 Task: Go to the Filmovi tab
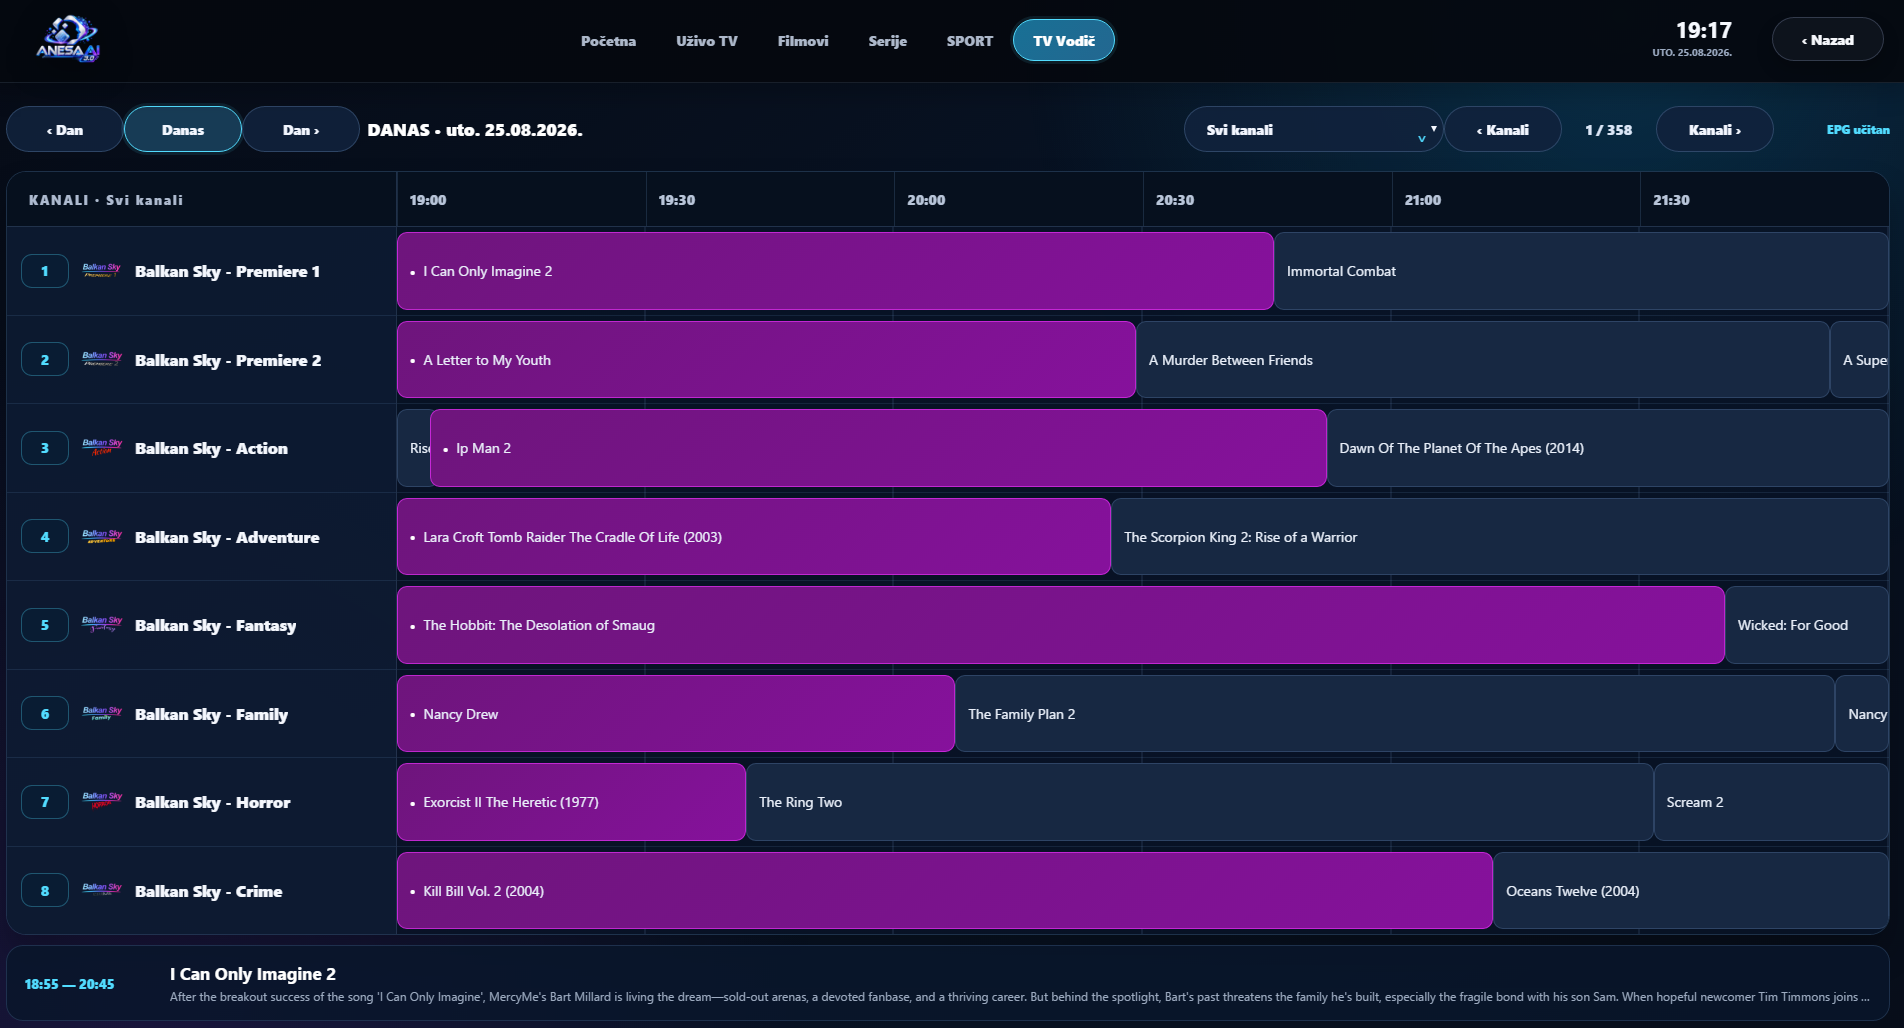[803, 41]
